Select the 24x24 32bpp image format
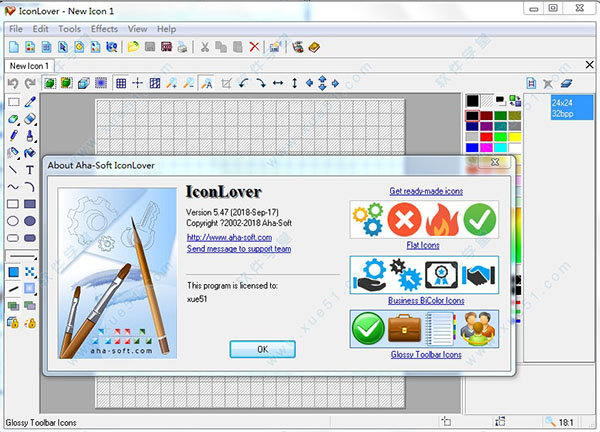Screen dimensions: 600x432 click(x=571, y=108)
